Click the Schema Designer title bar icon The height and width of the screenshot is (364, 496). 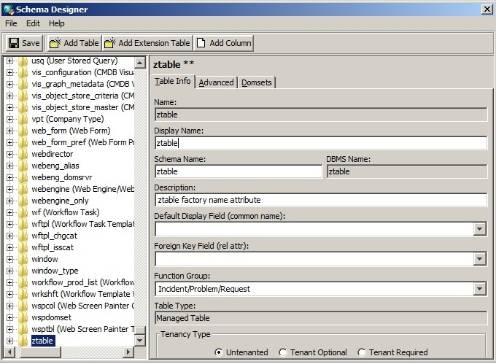8,9
